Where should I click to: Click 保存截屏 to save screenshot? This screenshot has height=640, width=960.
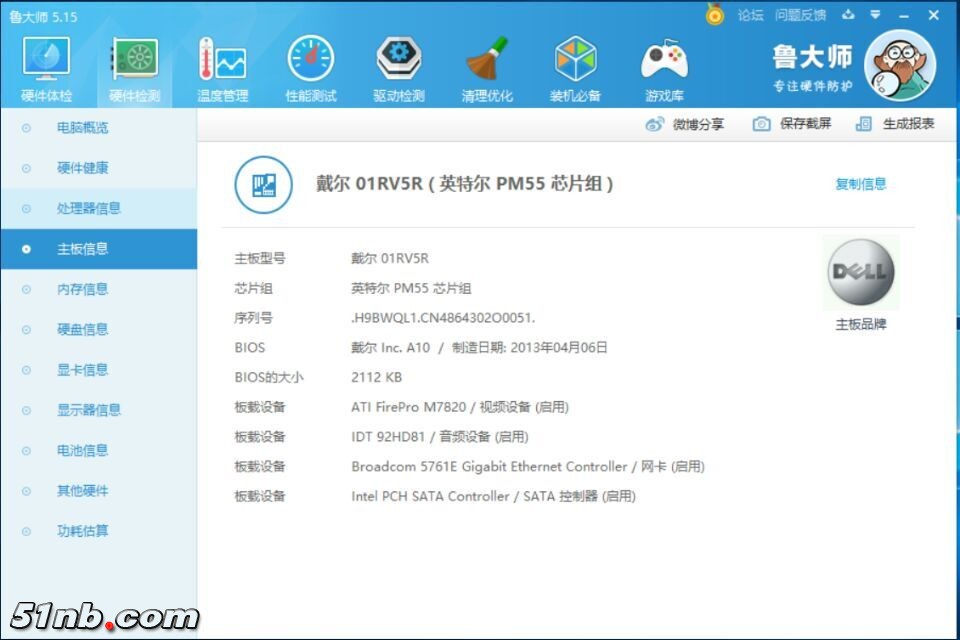(792, 124)
